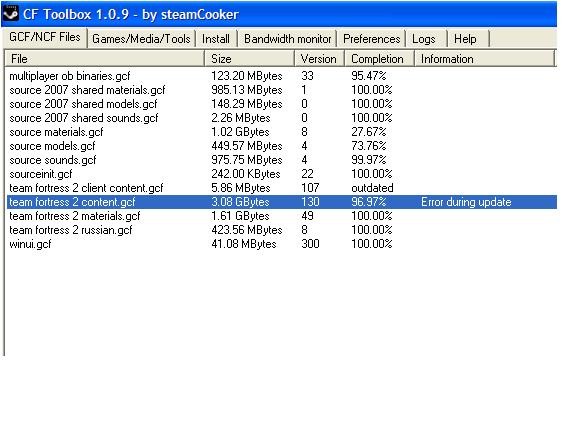The height and width of the screenshot is (432, 576).
Task: Click the 5.86 MBytes size cell
Action: pos(241,188)
